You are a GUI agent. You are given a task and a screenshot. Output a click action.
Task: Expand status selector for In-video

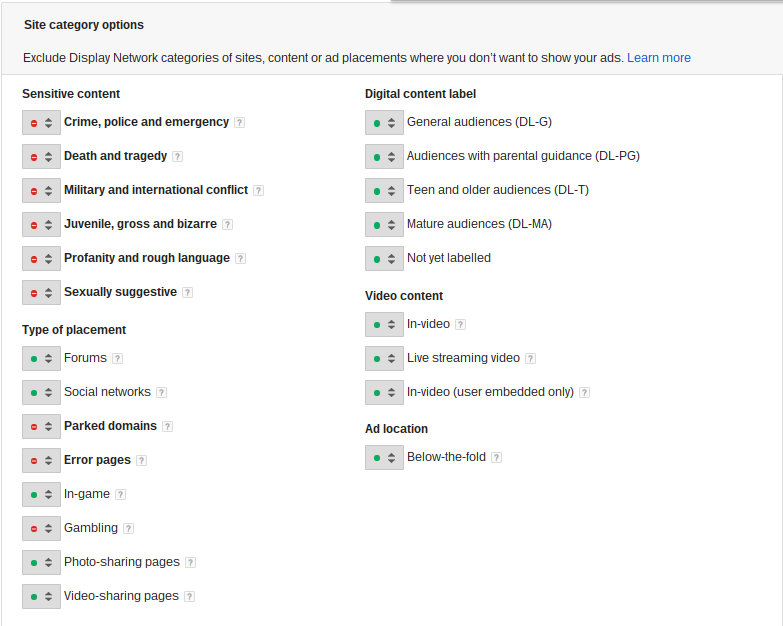385,324
